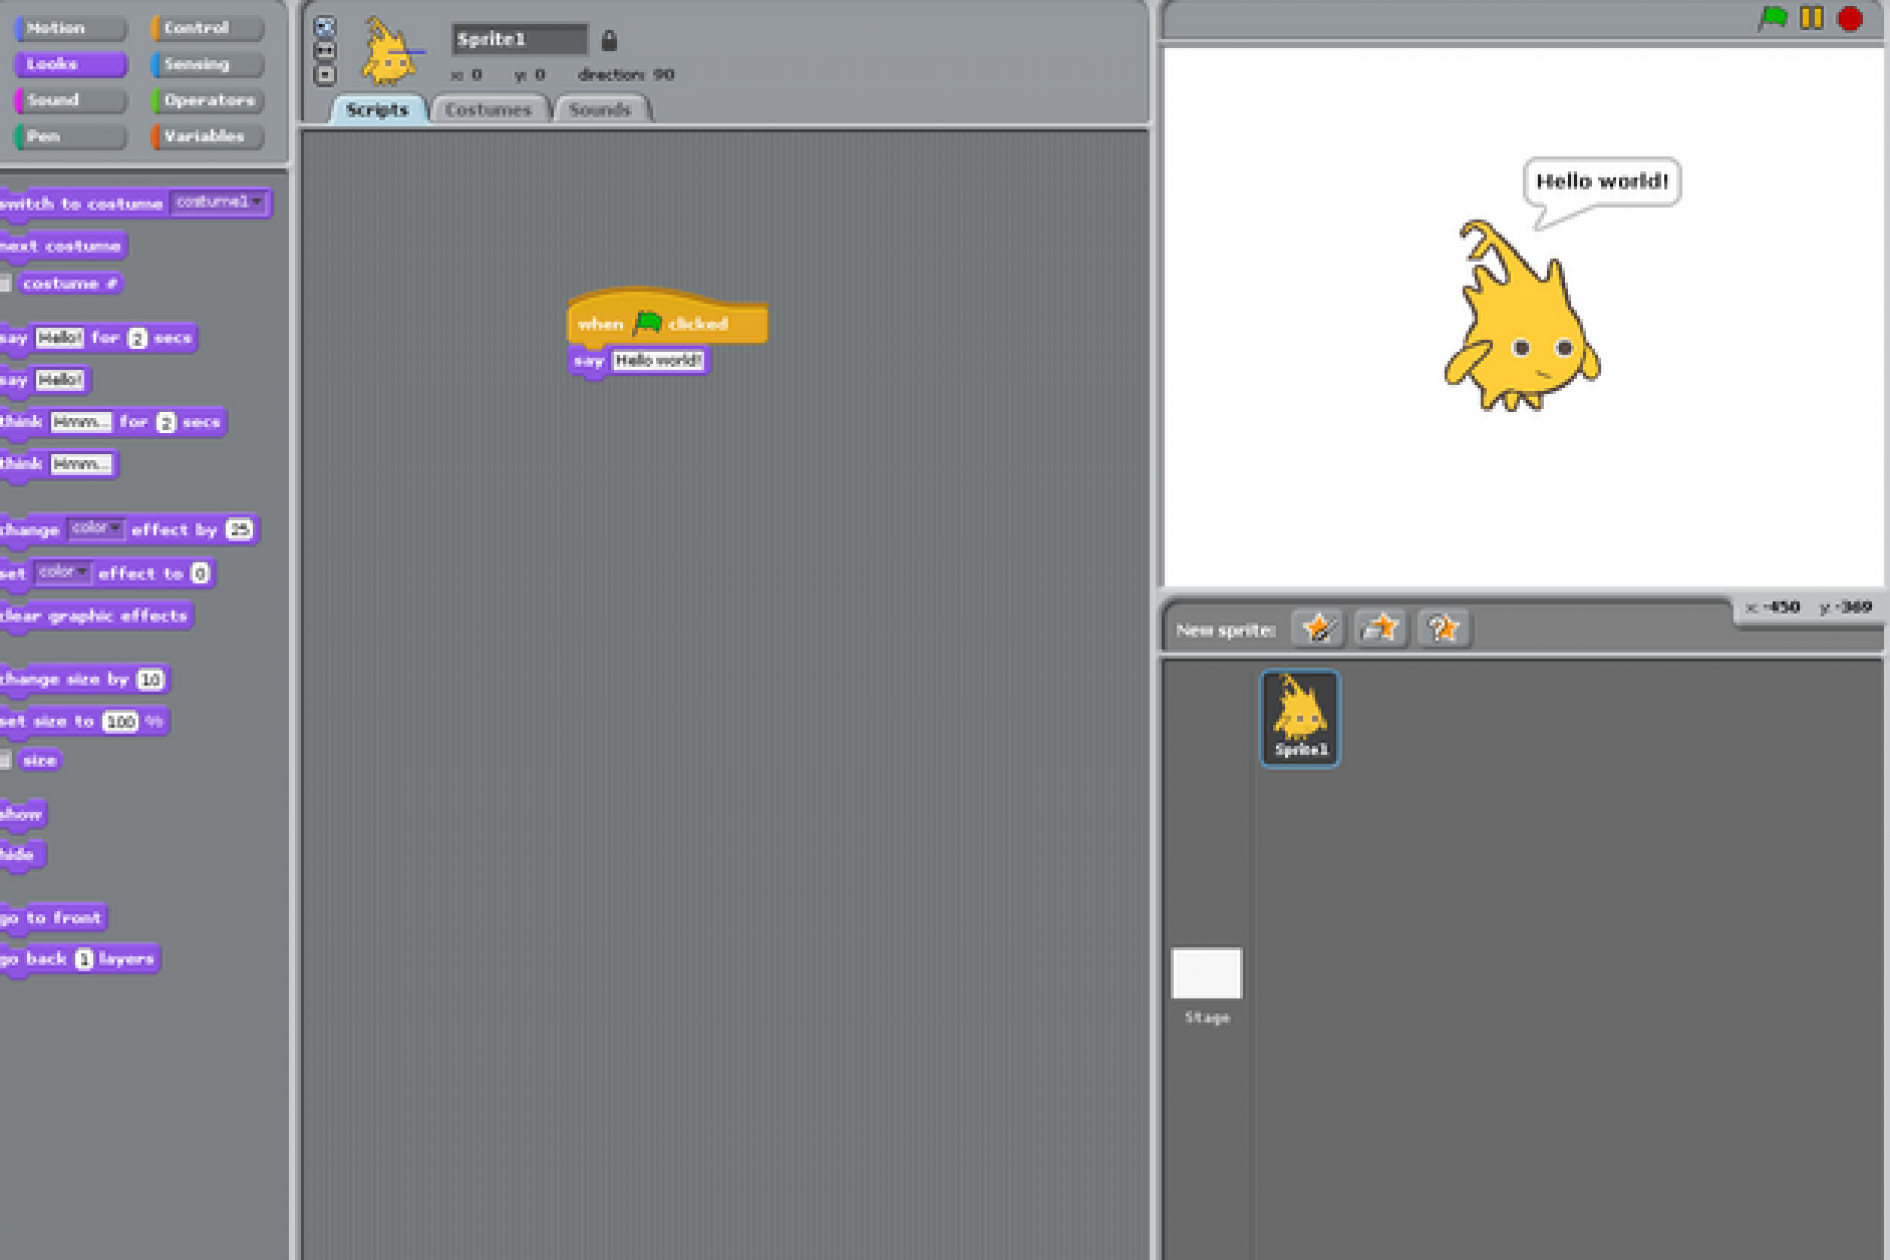Paint a new sprite with the brush star icon

tap(1318, 628)
